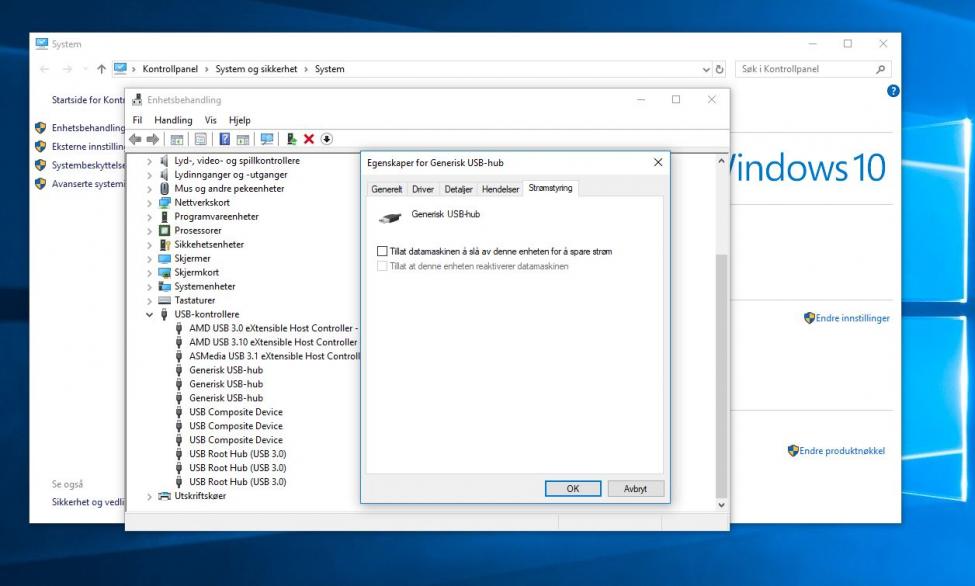Click the blue question mark Help toolbar icon
The width and height of the screenshot is (975, 586).
[224, 139]
